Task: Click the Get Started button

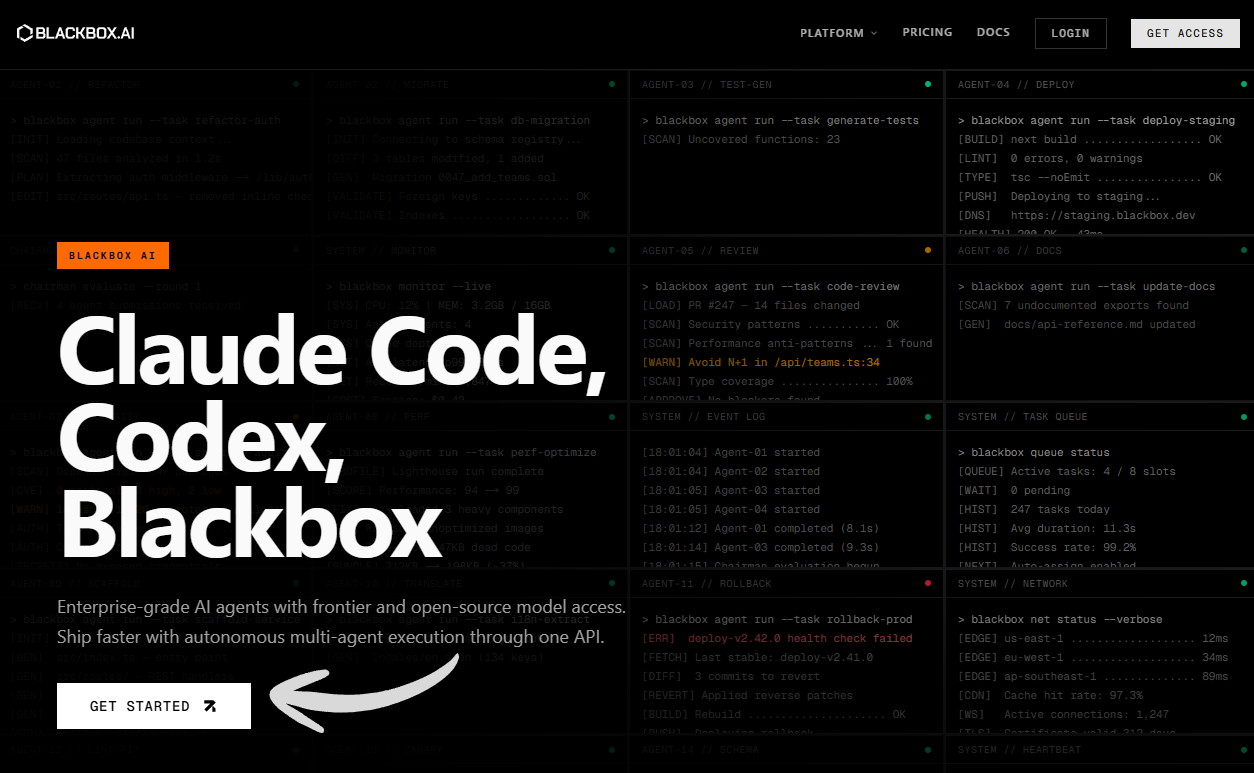Action: [154, 706]
